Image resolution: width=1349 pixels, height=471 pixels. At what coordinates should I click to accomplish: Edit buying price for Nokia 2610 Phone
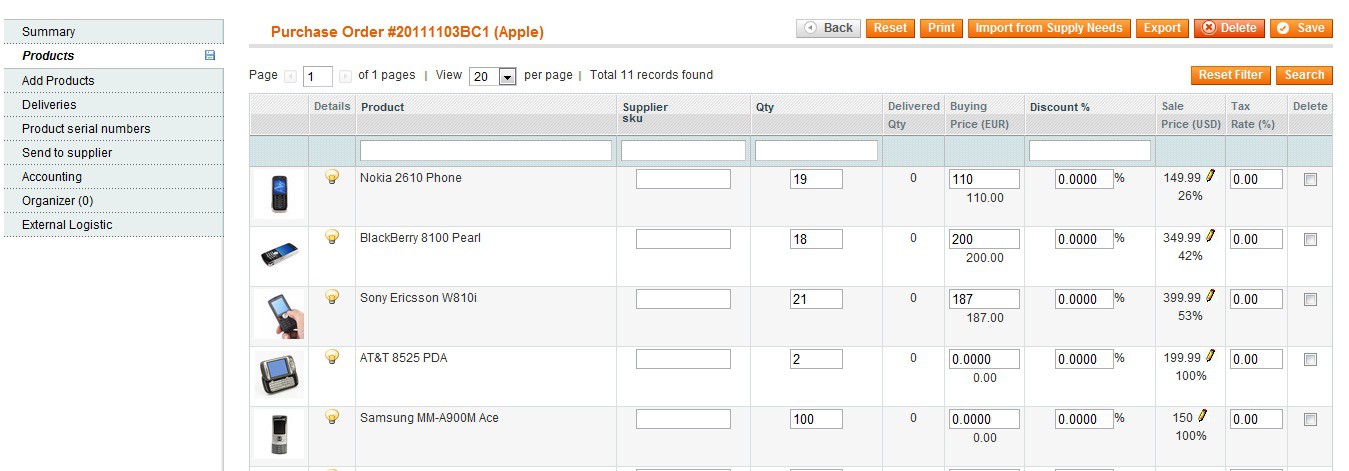pos(984,179)
